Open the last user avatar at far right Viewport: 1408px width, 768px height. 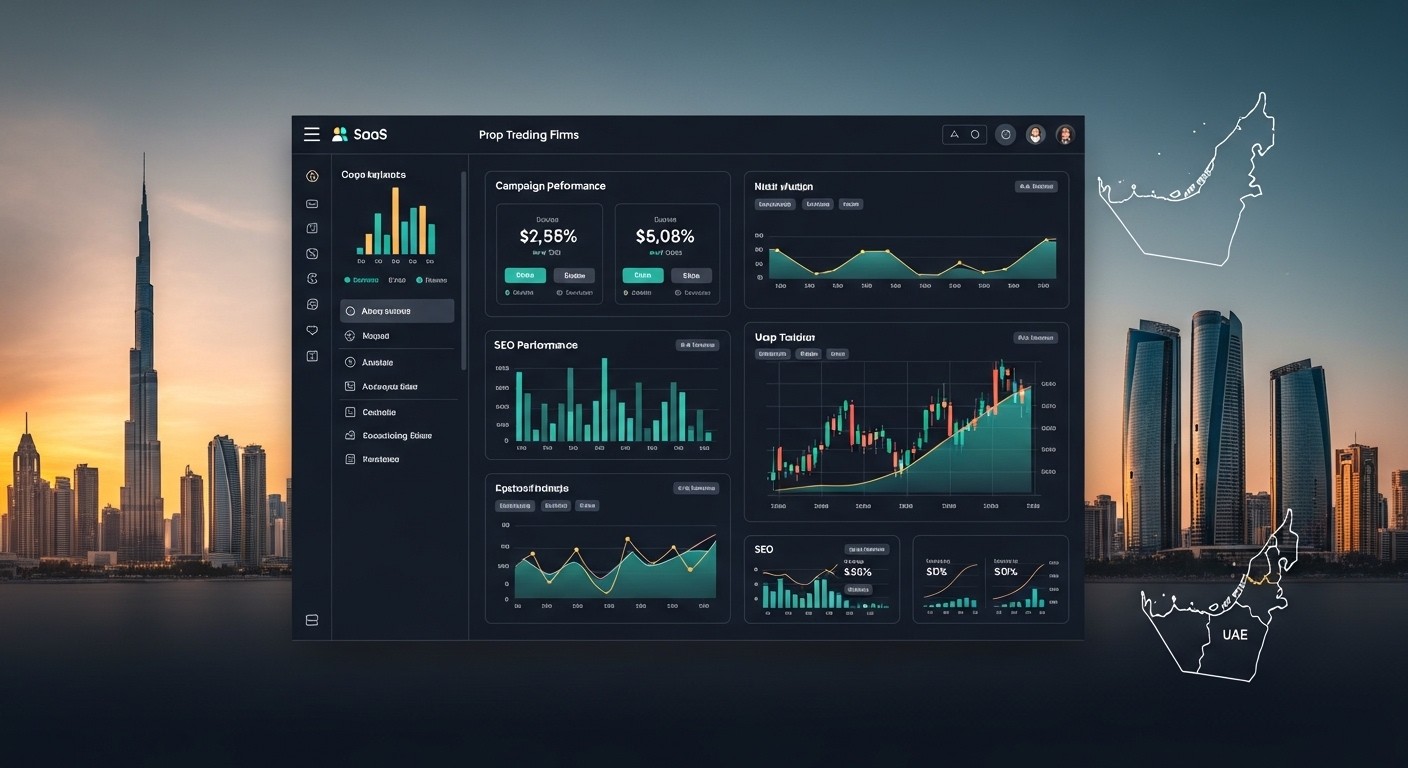point(1066,134)
